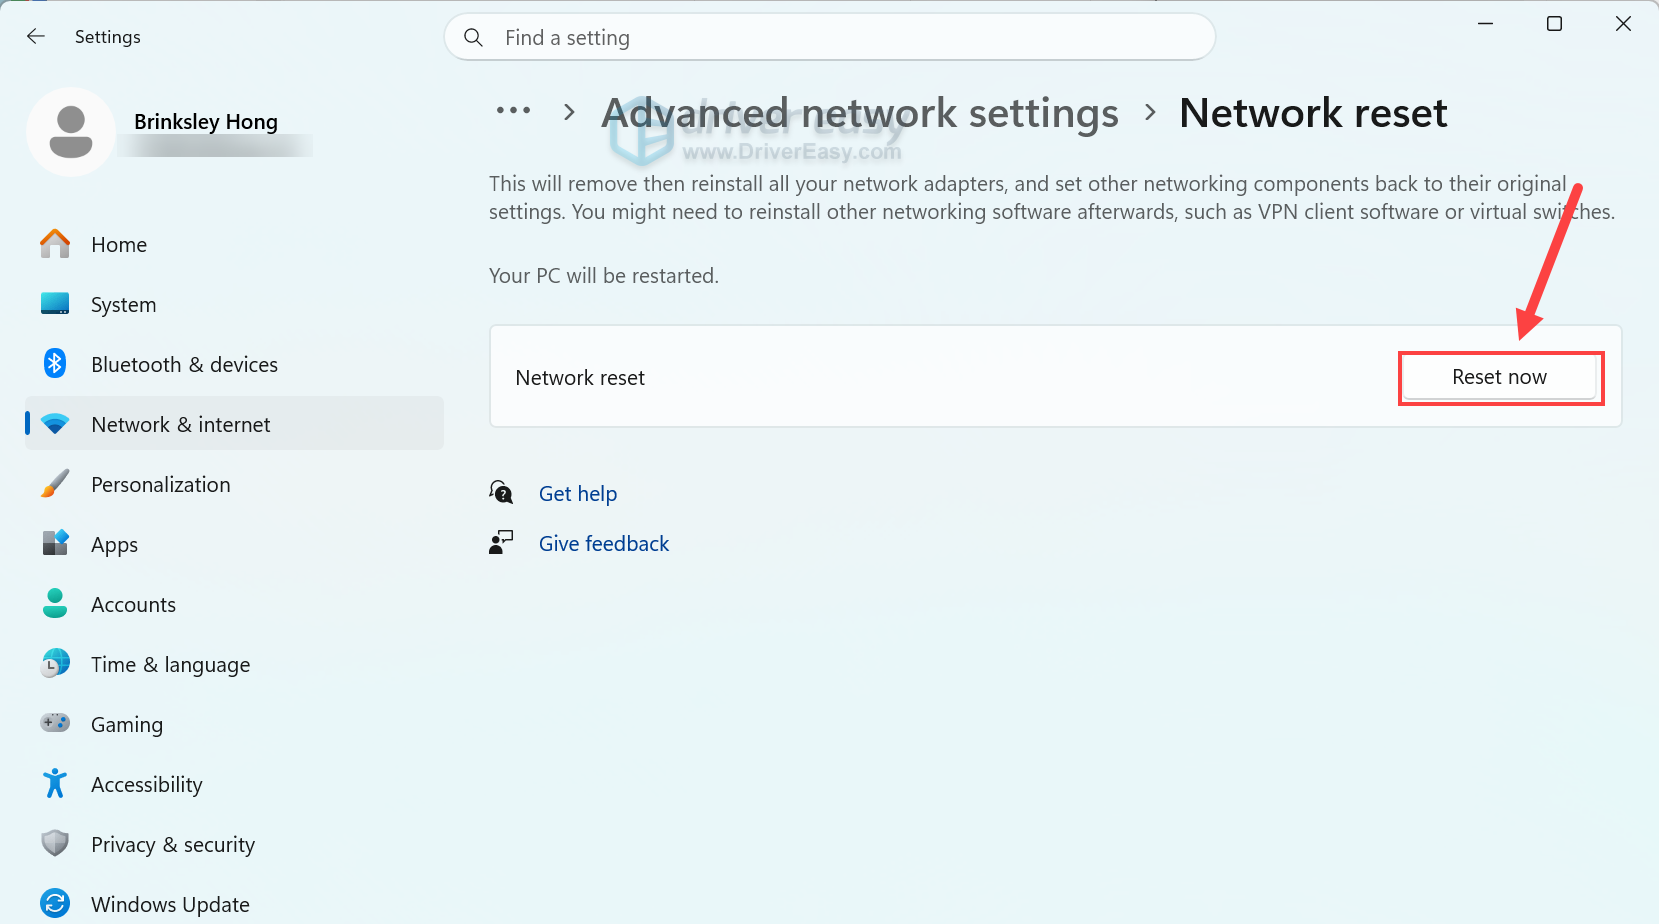Minimize the Settings window
The width and height of the screenshot is (1659, 924).
click(1486, 23)
